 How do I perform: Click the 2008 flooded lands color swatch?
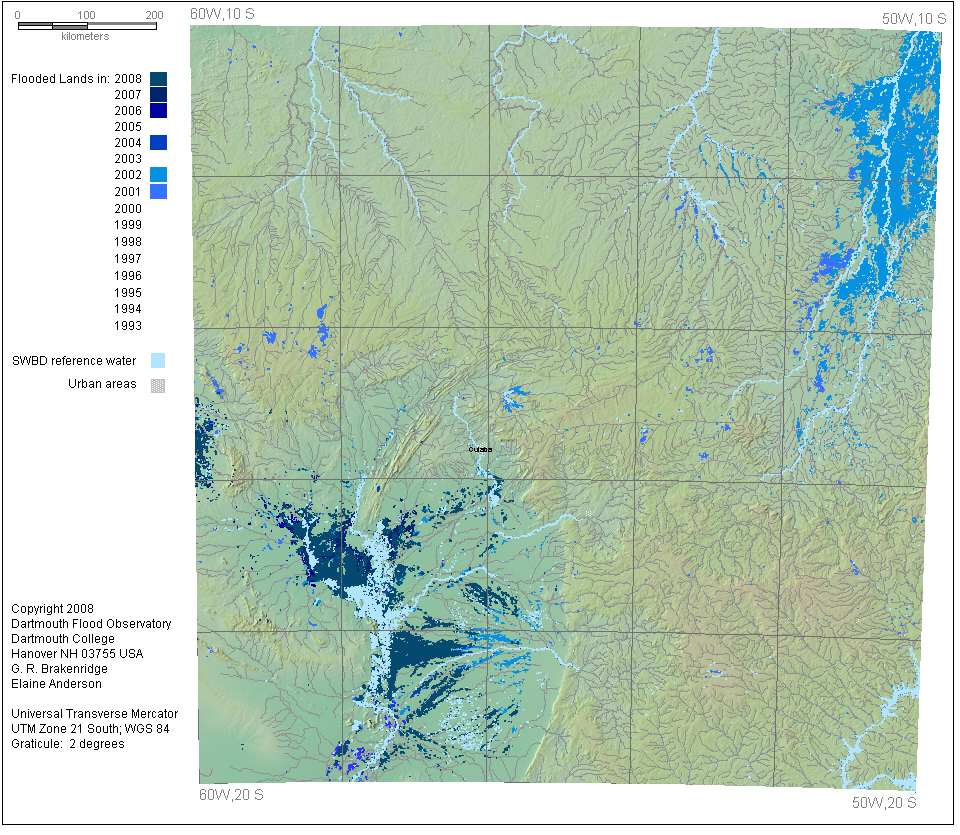[x=158, y=78]
